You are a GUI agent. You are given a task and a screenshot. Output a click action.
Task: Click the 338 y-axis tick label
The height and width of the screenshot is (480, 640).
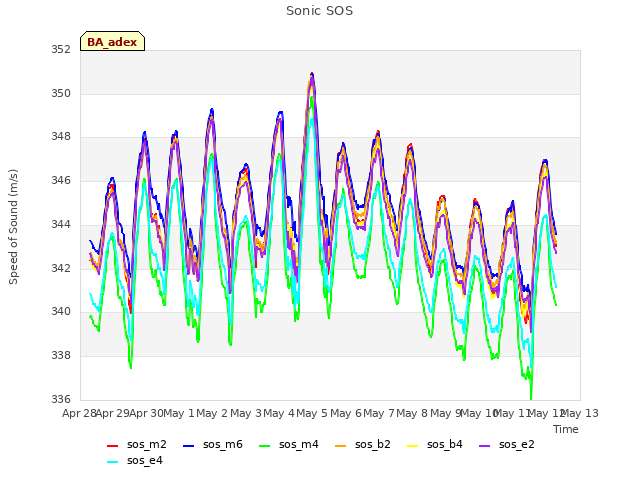[x=61, y=356]
